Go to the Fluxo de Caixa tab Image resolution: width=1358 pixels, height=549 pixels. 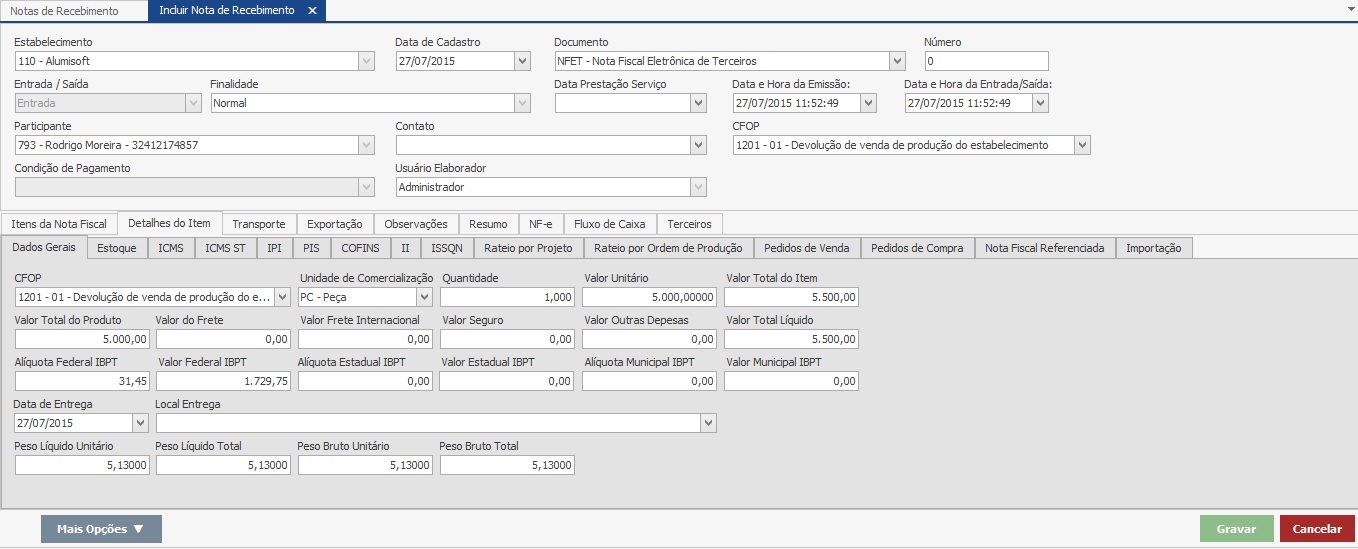click(609, 224)
